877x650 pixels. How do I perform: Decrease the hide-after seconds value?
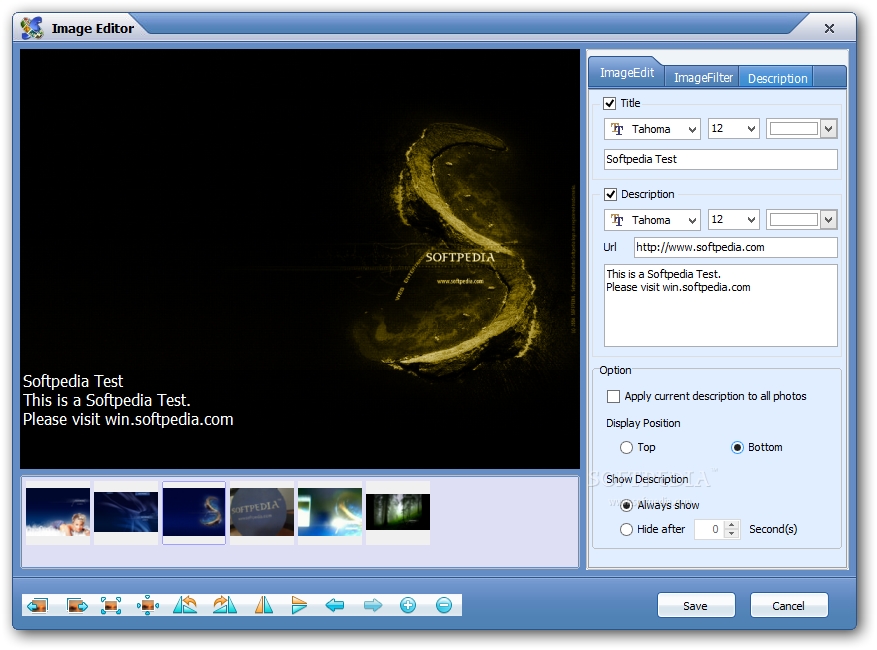(731, 534)
